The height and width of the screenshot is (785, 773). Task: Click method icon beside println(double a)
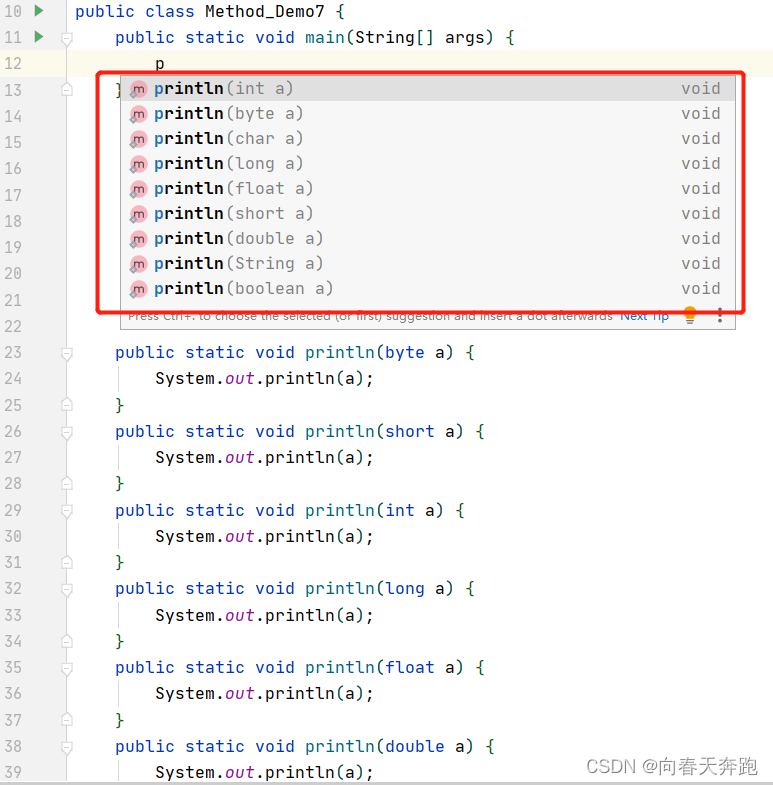138,239
